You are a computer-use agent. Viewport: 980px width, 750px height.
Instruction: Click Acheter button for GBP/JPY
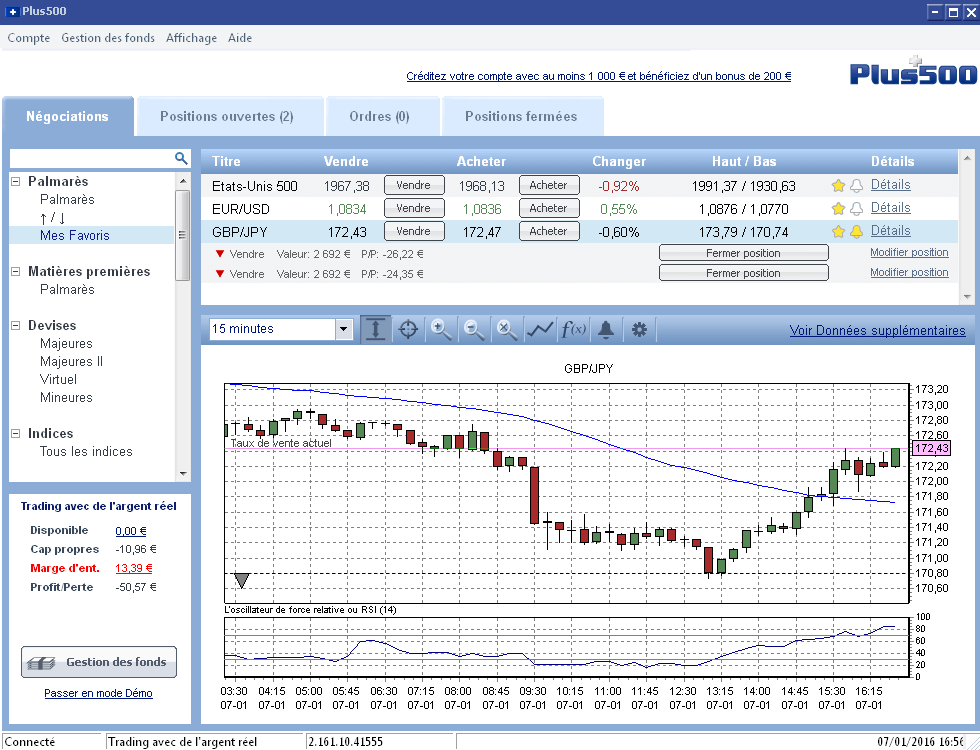[549, 231]
